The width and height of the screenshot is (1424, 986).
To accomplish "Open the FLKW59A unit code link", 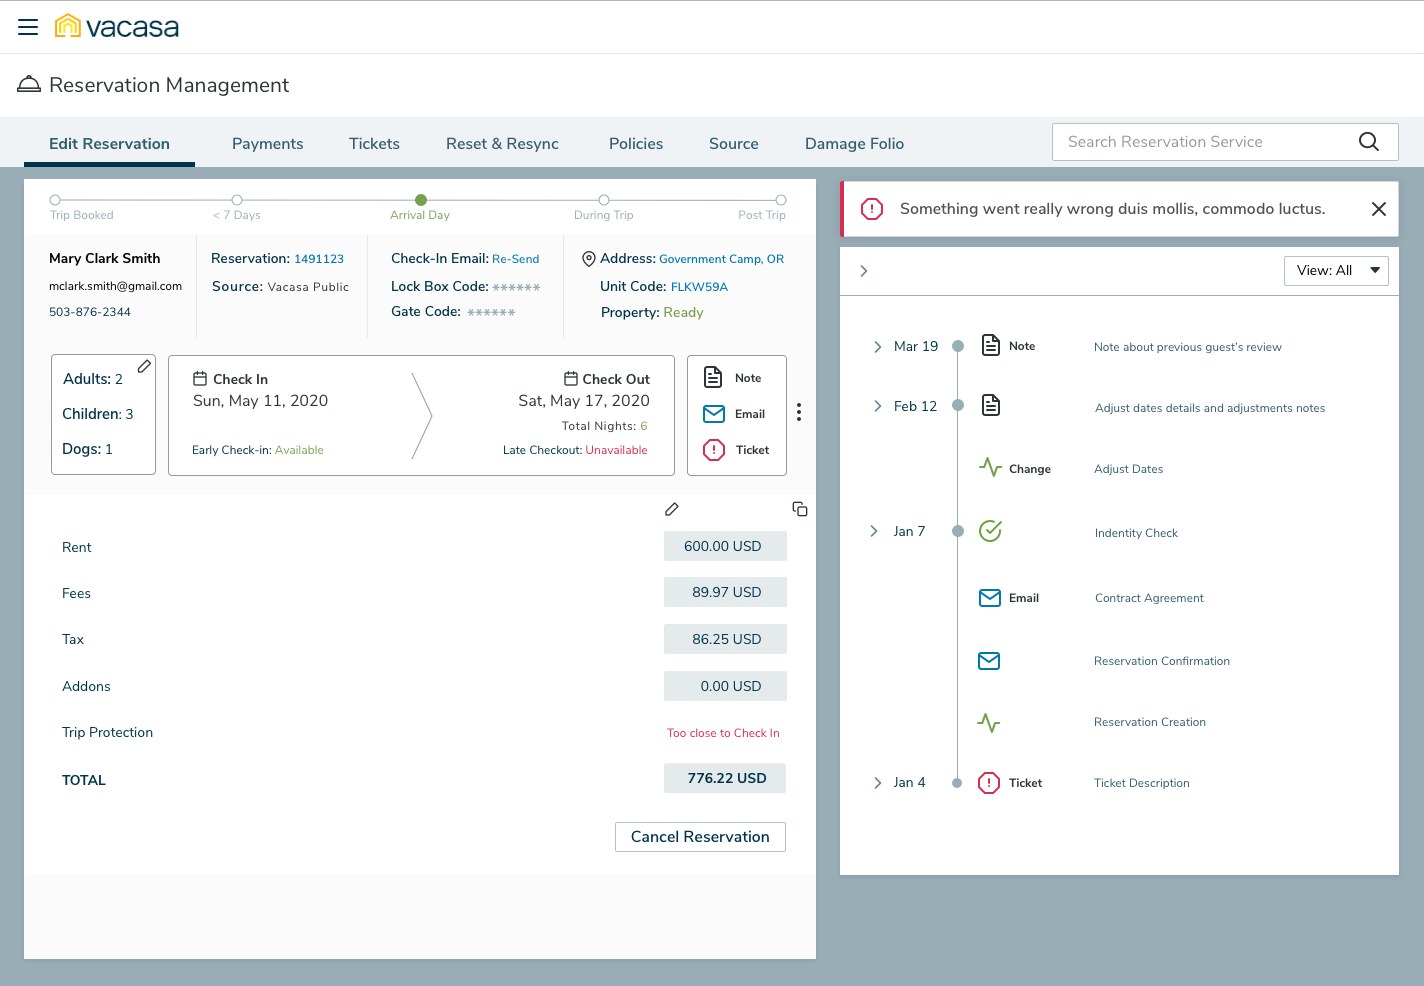I will [699, 287].
